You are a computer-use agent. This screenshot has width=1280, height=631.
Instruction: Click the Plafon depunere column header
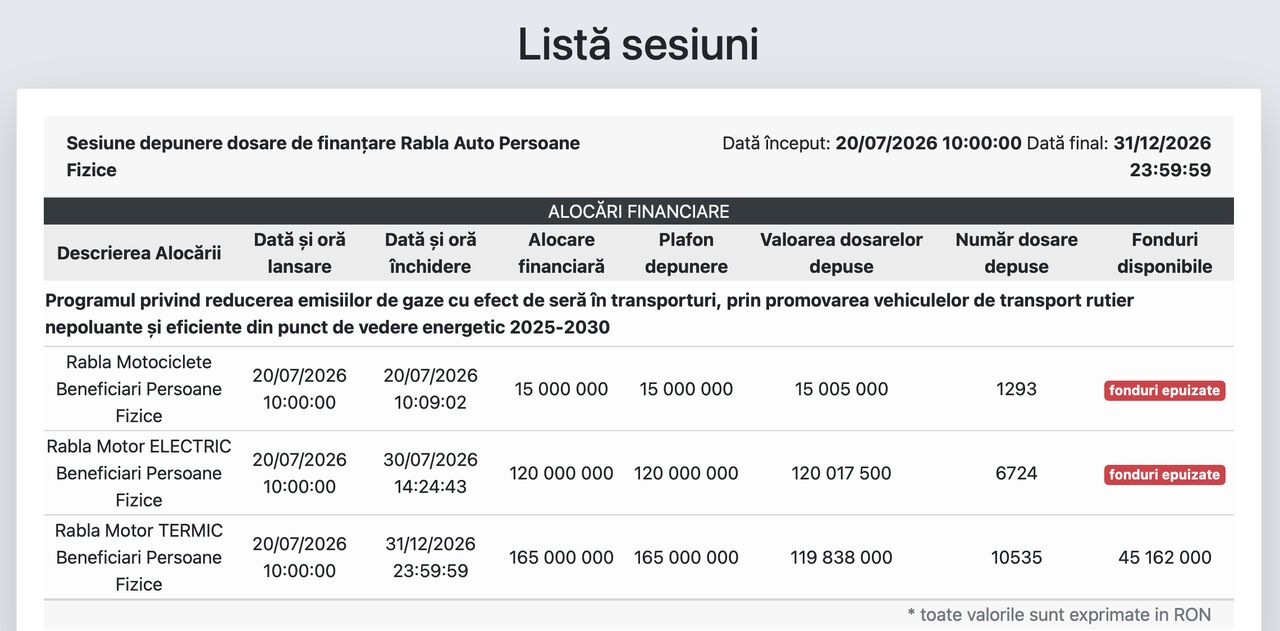(x=686, y=253)
